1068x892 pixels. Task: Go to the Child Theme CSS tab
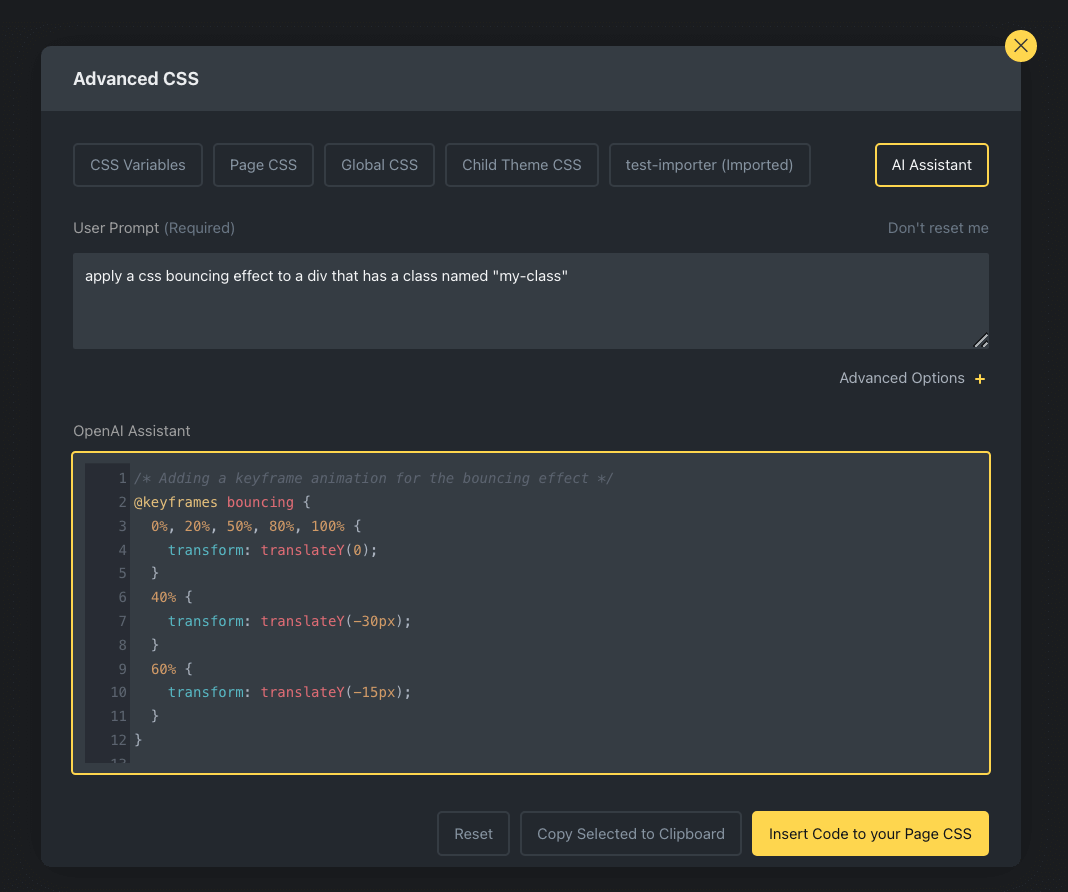(x=521, y=165)
